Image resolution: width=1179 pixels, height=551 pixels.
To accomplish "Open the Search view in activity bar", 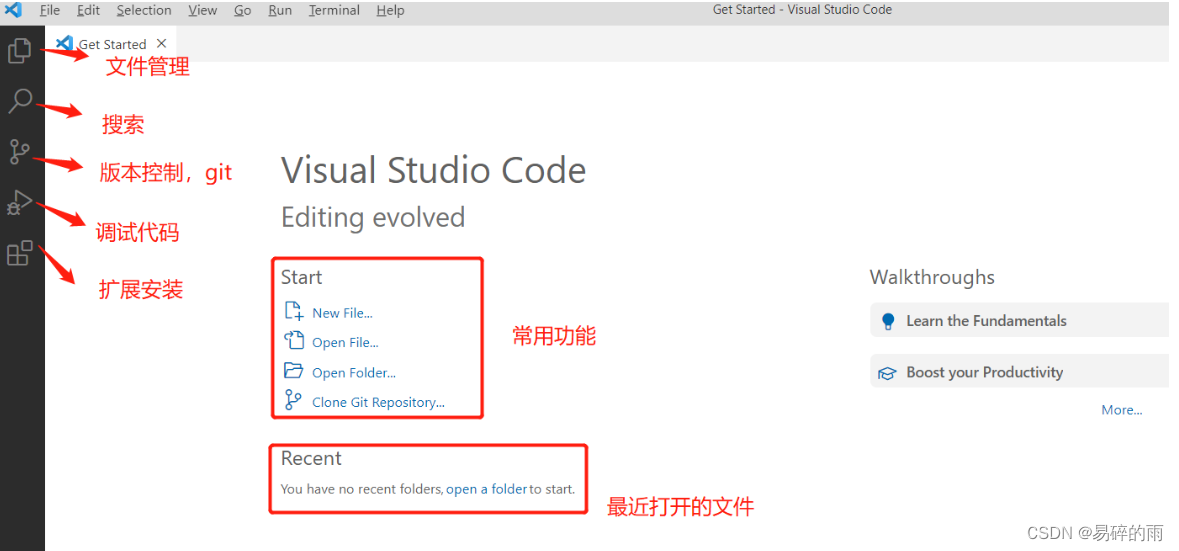I will [x=20, y=101].
